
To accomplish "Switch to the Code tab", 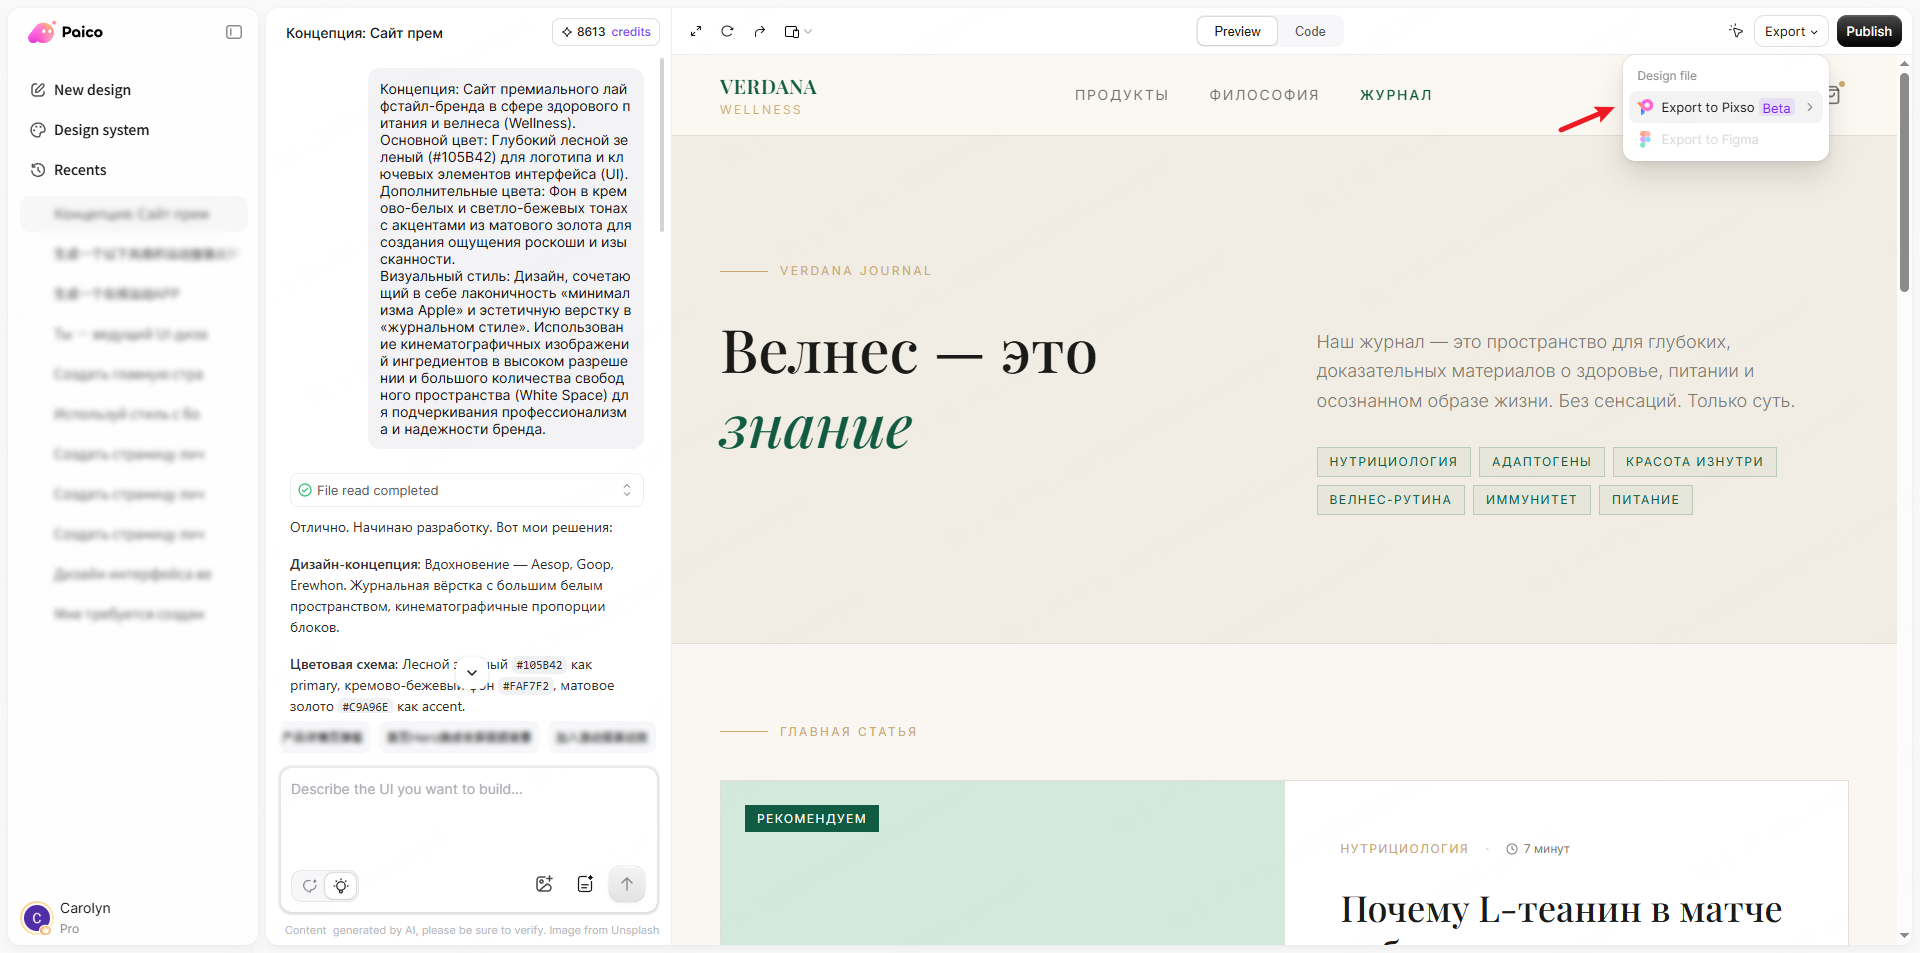I will [x=1310, y=32].
